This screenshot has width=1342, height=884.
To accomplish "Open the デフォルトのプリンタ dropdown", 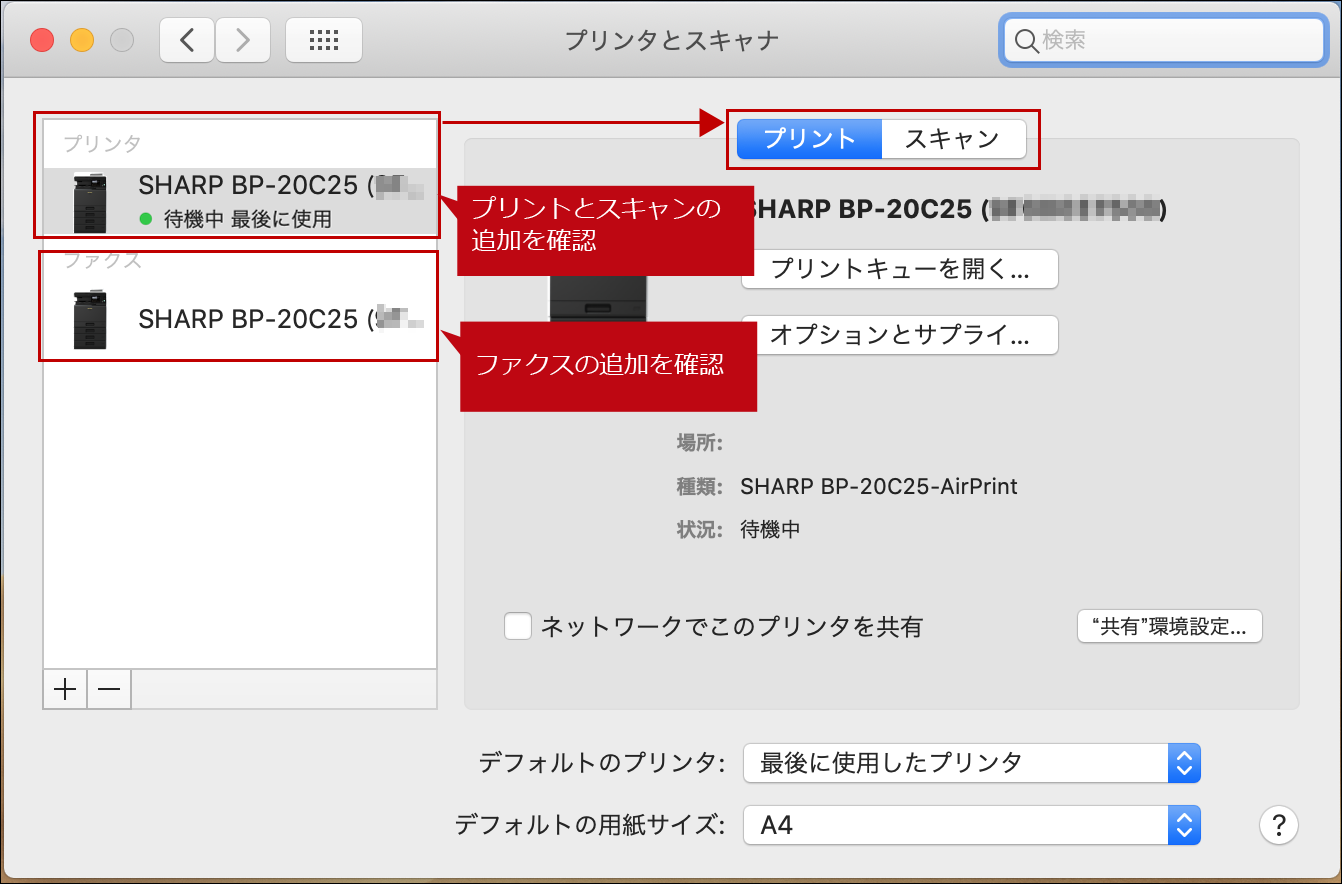I will click(x=972, y=763).
